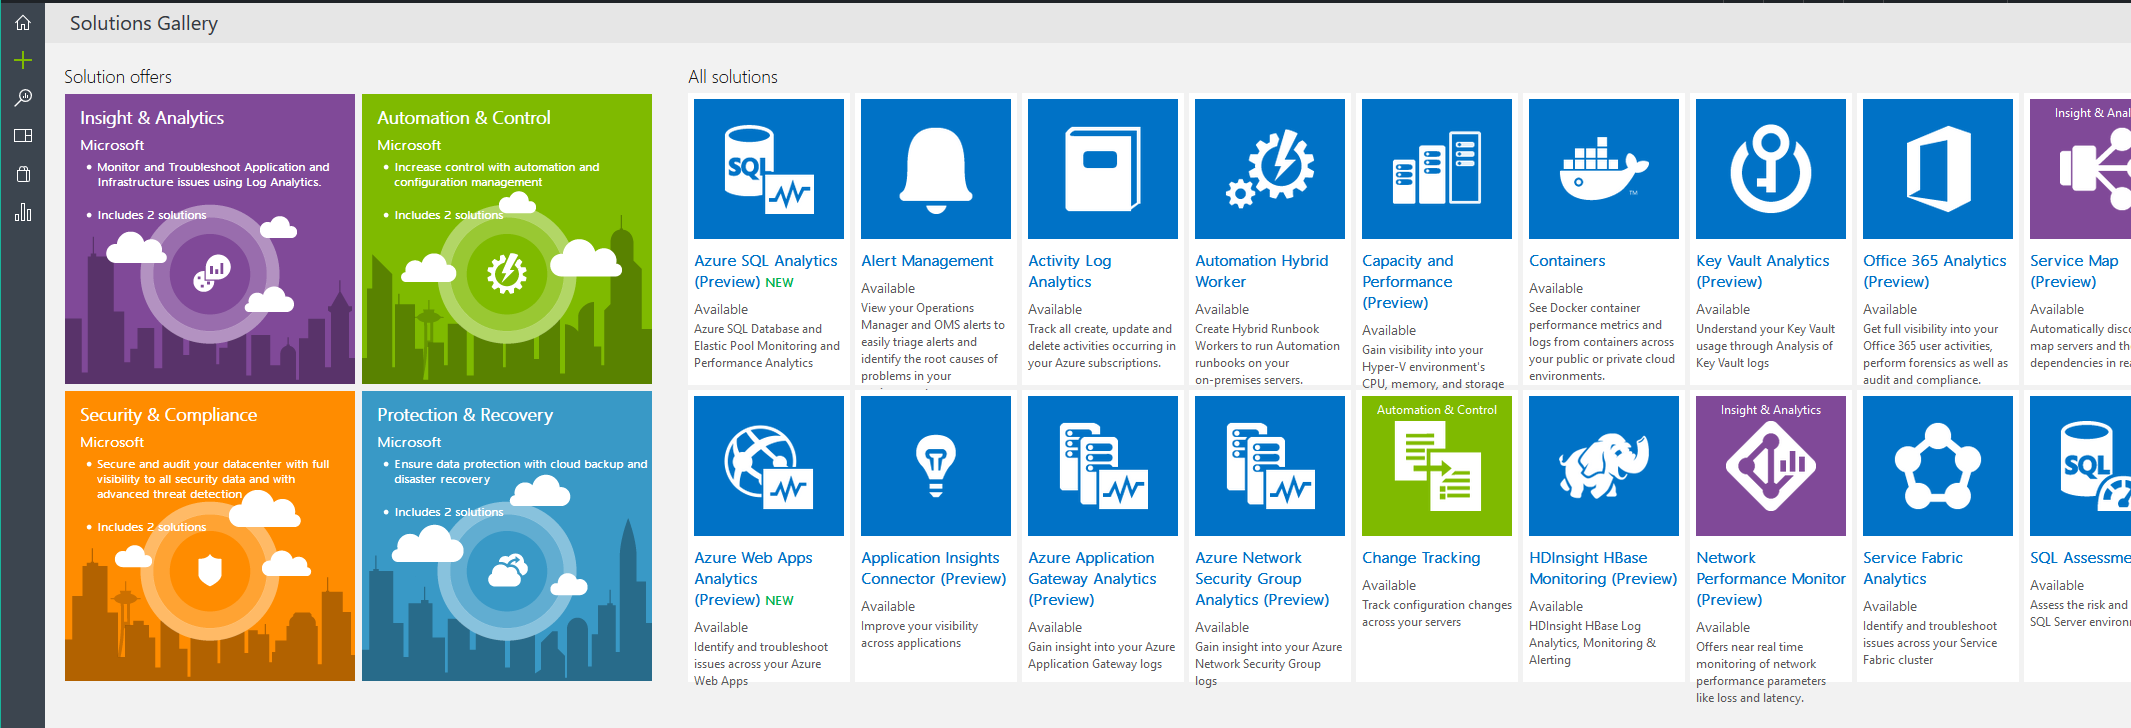Click the 'Solutions Gallery' page heading
This screenshot has width=2131, height=728.
click(x=144, y=23)
